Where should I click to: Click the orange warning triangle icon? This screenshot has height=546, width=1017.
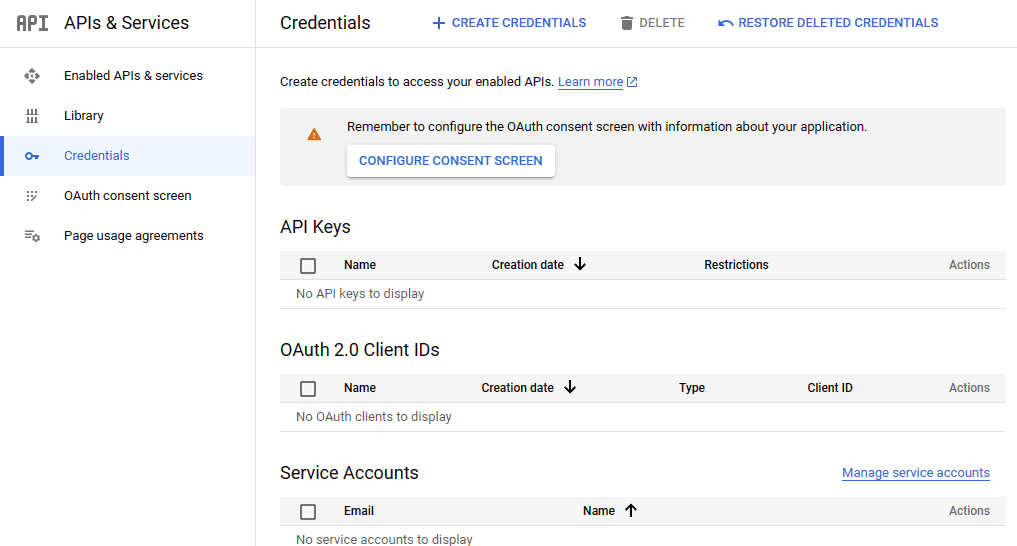tap(314, 134)
